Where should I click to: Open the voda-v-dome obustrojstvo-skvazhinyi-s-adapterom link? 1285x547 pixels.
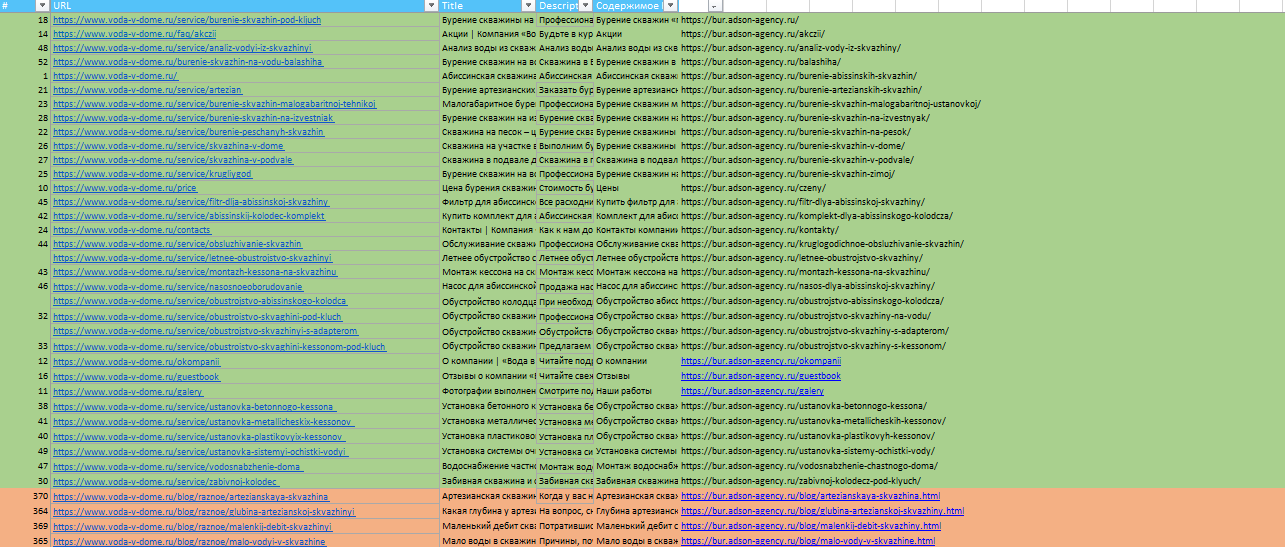pos(206,330)
